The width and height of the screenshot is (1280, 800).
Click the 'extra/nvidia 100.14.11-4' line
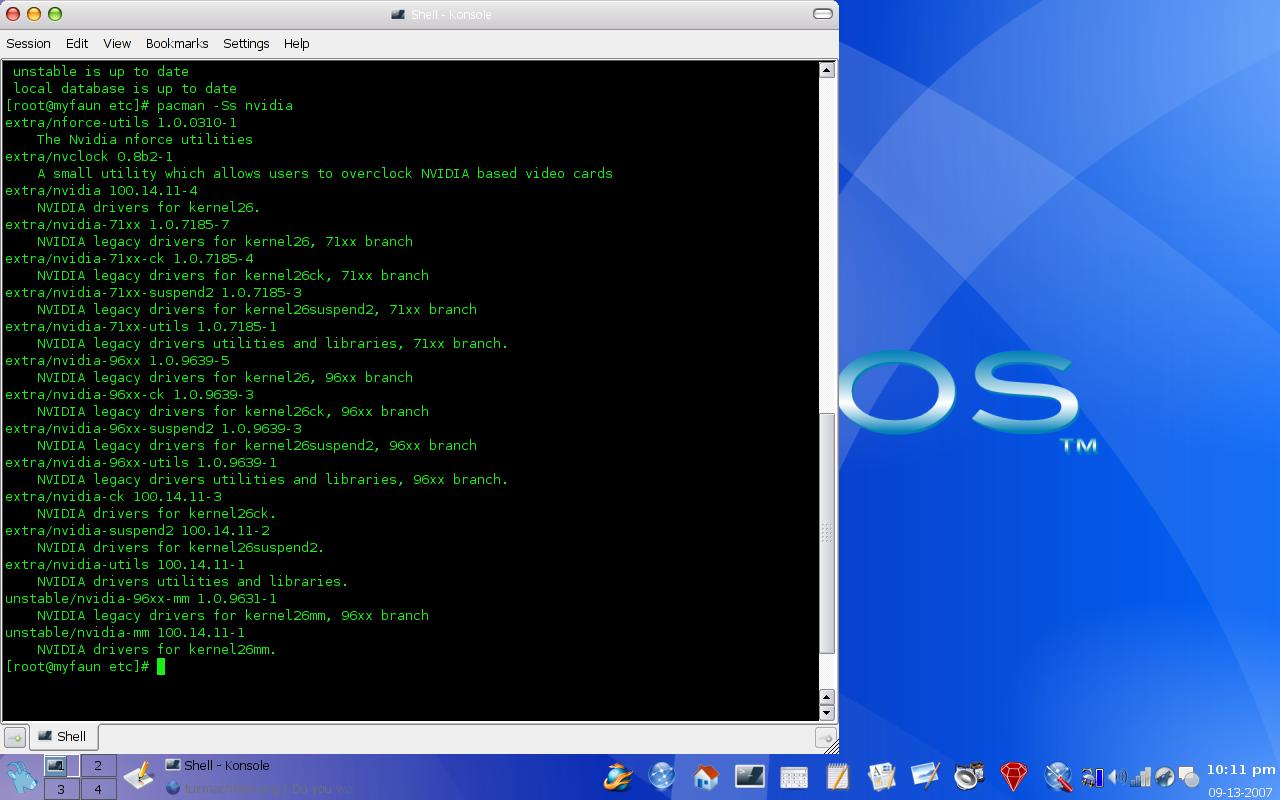pos(101,190)
